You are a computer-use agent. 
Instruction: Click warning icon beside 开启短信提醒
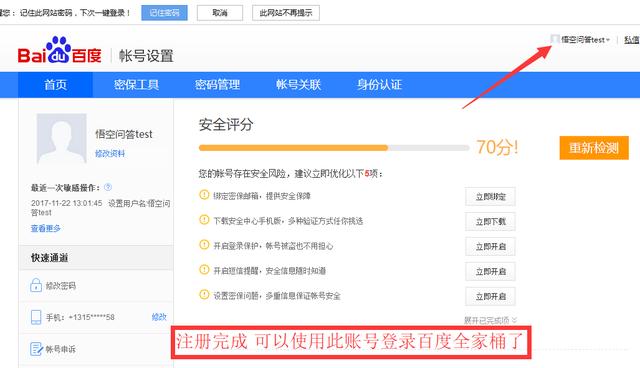click(x=204, y=270)
